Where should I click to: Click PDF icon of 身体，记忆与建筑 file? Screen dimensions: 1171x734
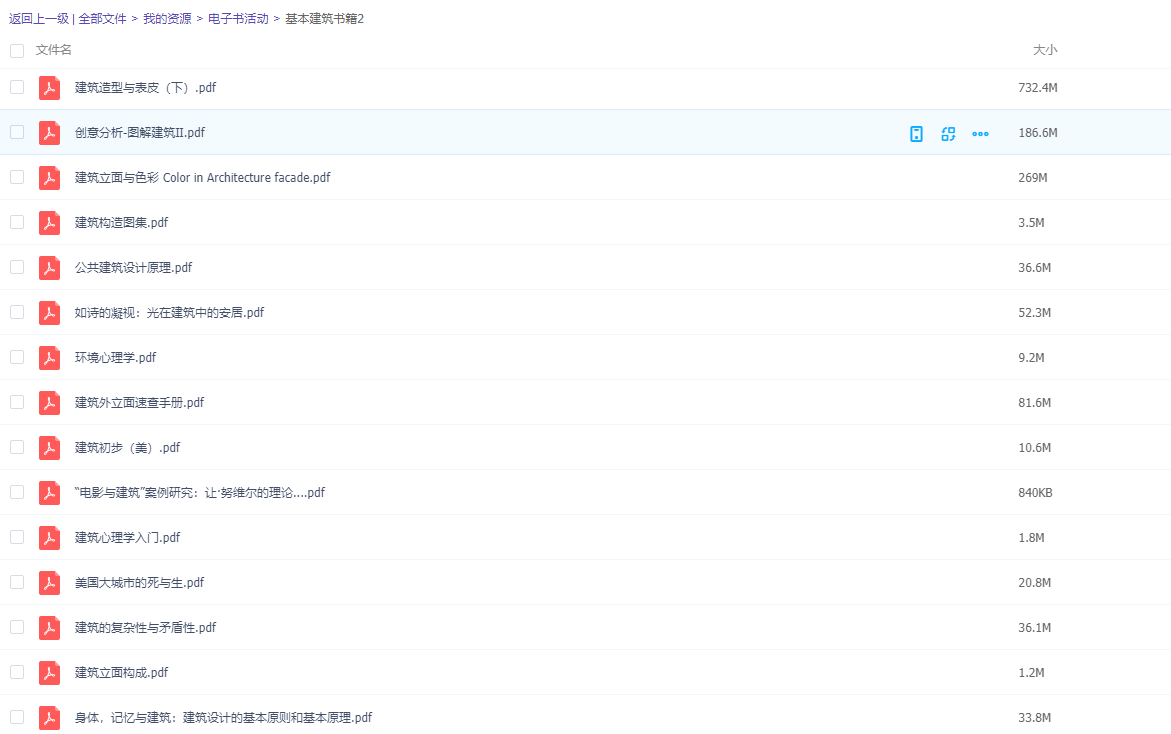click(49, 718)
